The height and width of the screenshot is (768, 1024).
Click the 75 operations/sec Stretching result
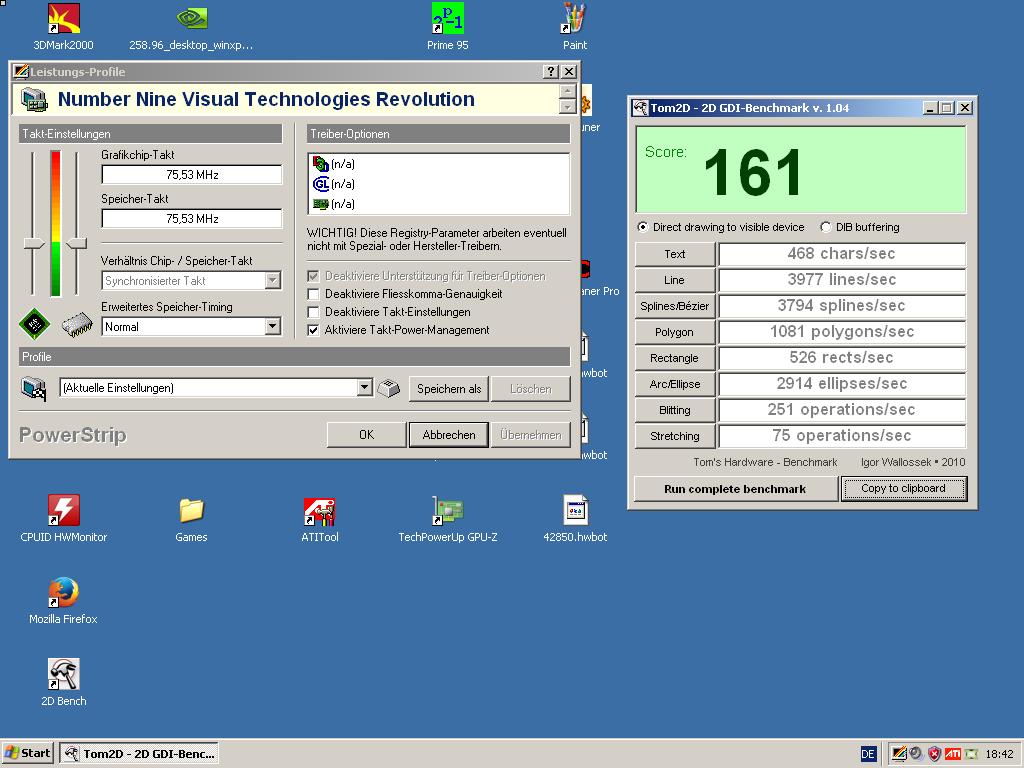842,436
